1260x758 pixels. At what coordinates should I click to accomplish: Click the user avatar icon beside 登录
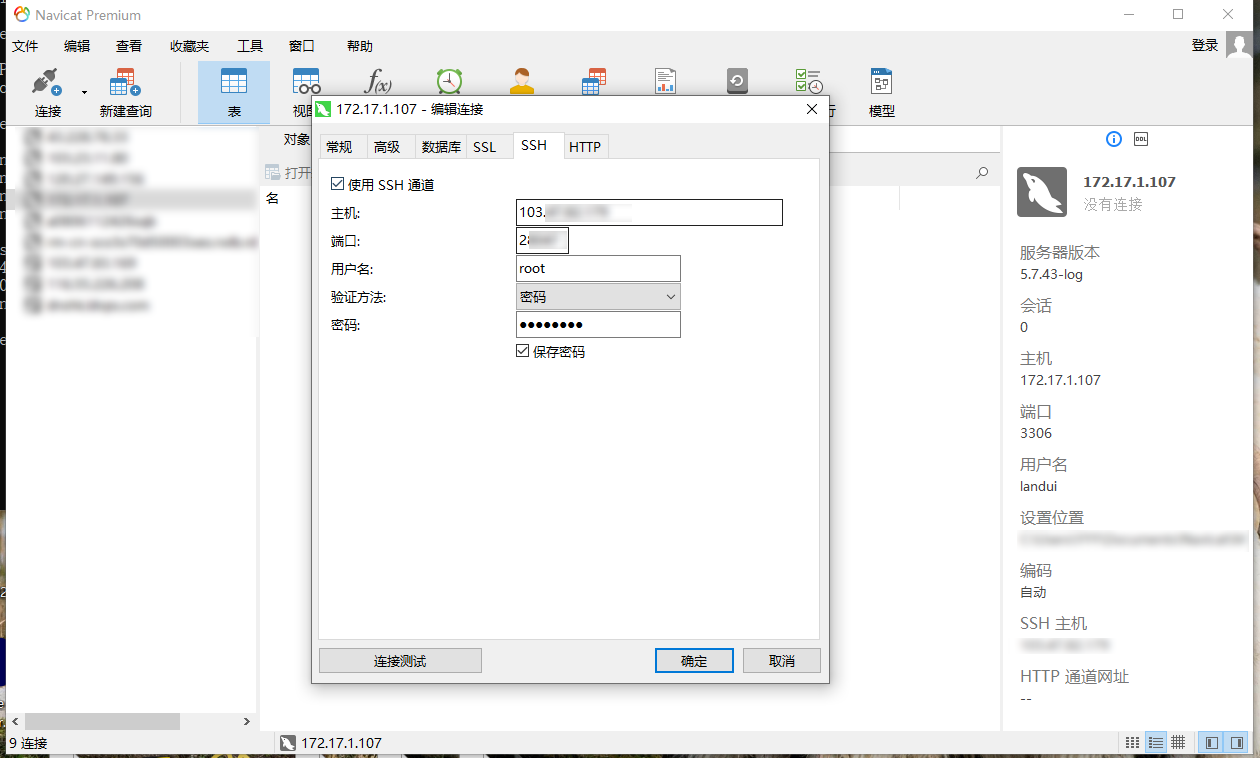(x=1239, y=45)
